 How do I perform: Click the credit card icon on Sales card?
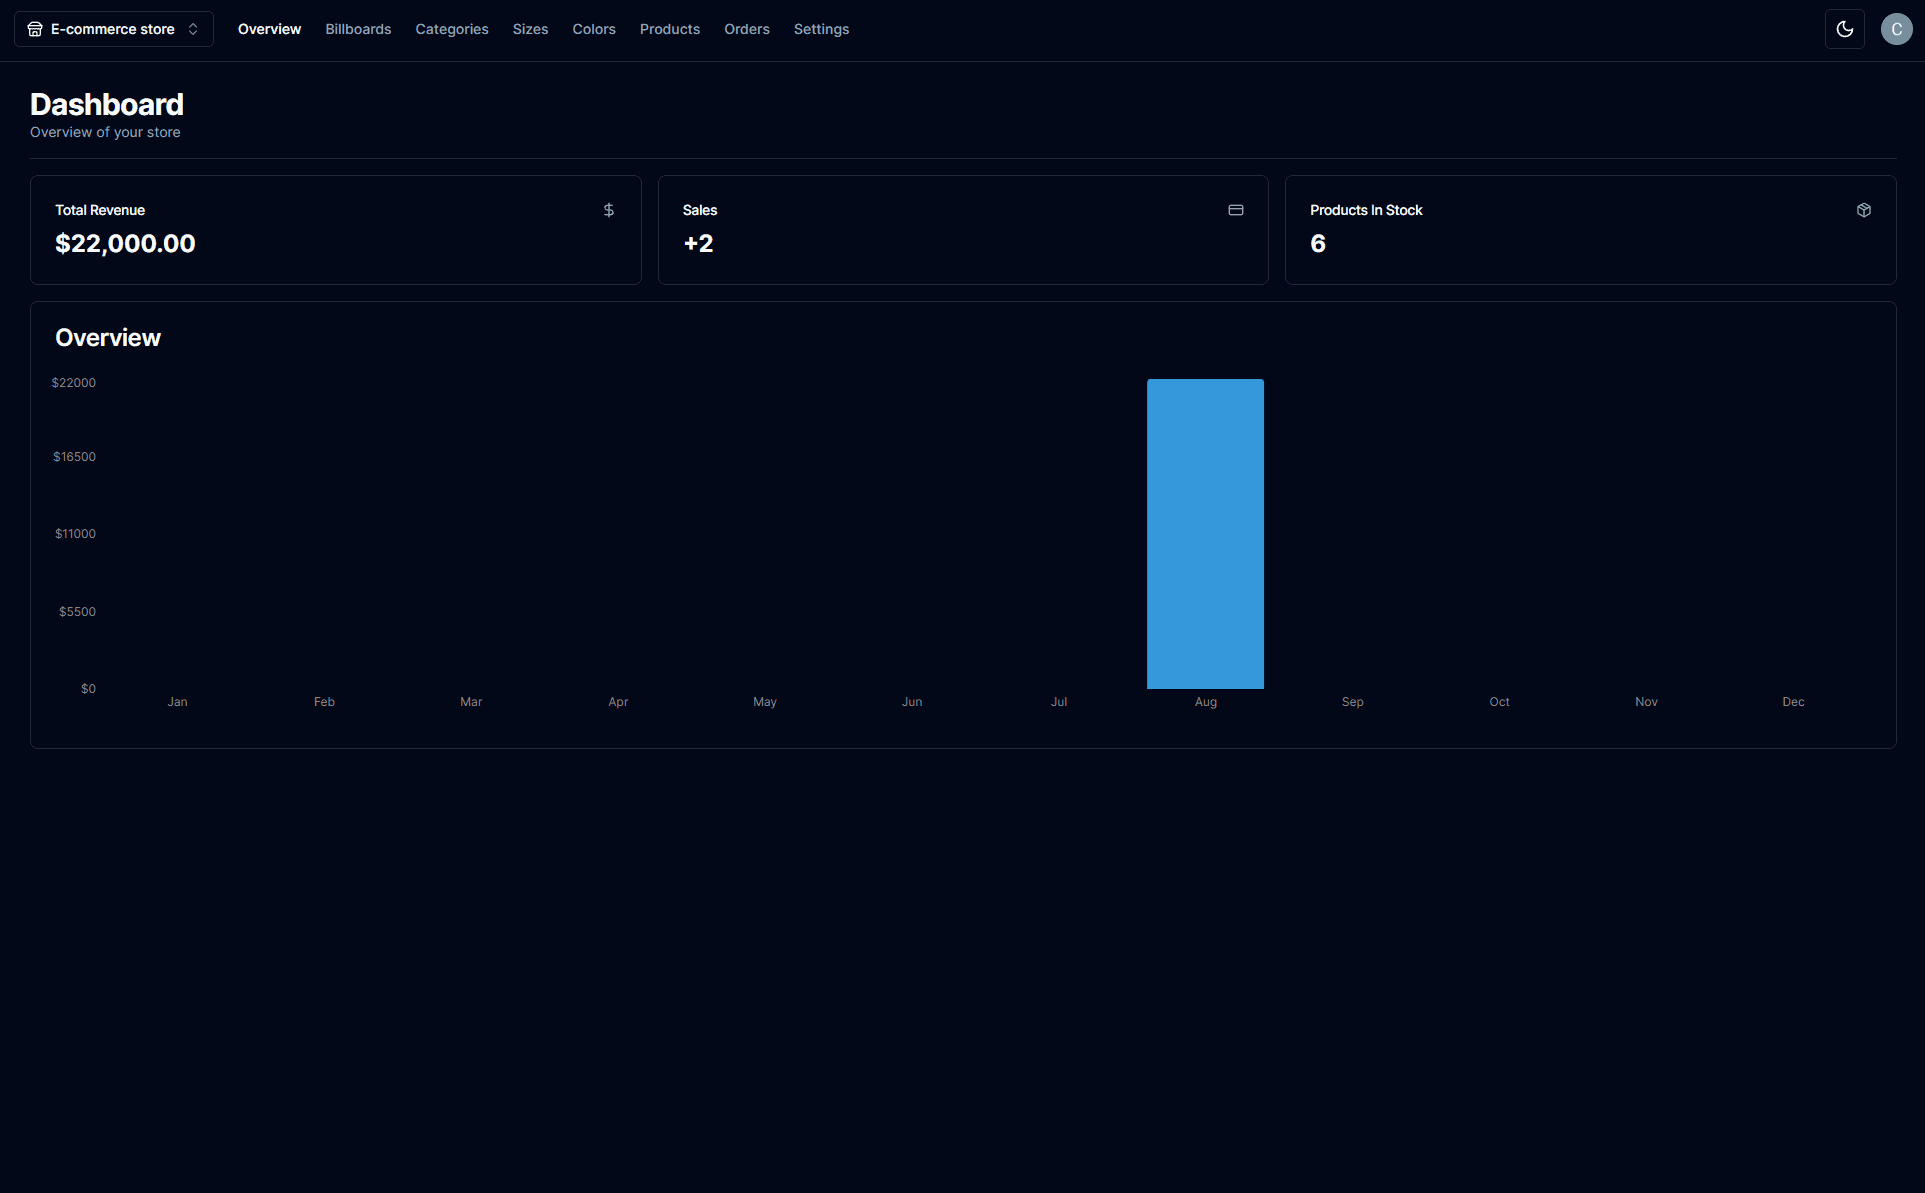1236,210
